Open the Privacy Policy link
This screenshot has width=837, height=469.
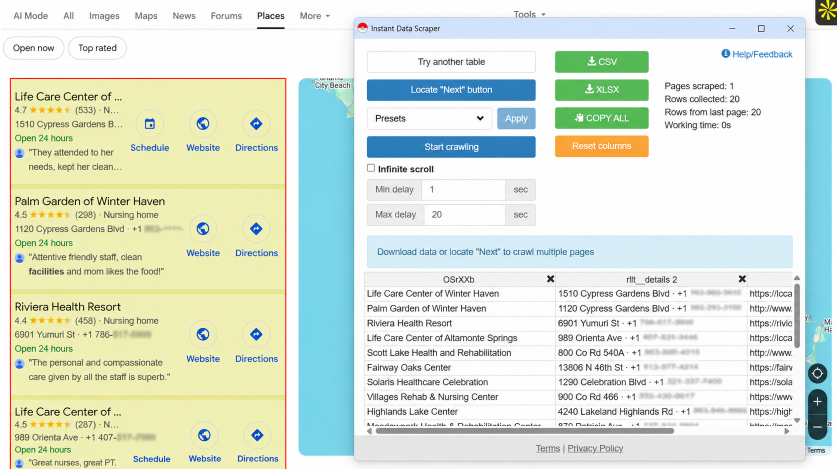pos(595,448)
